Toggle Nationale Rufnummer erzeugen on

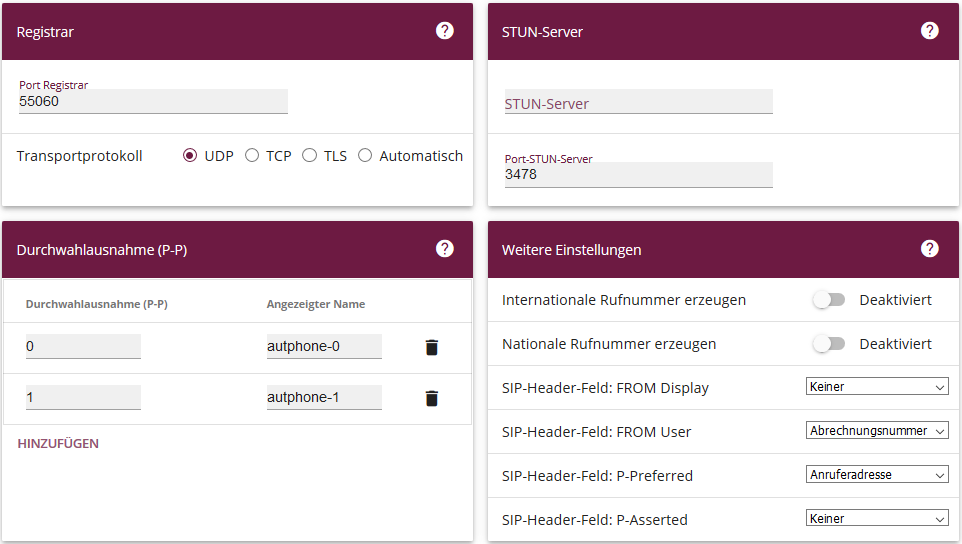(829, 344)
